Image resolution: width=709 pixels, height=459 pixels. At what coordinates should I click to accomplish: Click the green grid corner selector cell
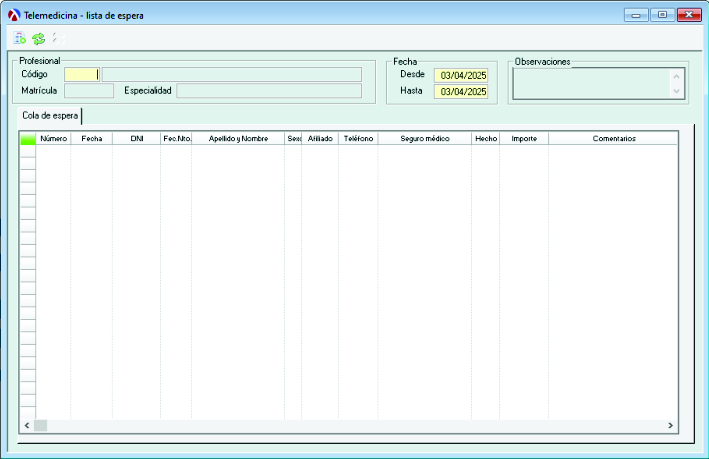(x=28, y=139)
